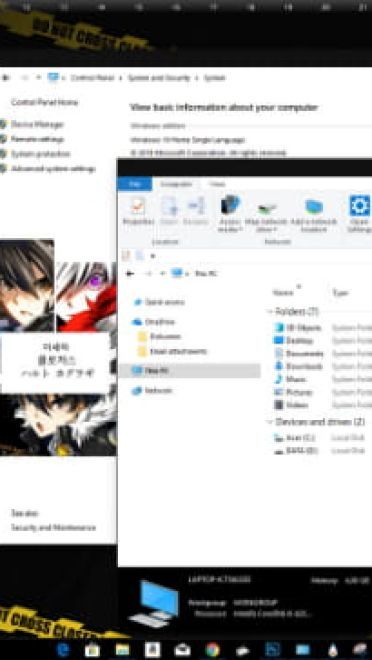Open the Documents folder in This PC list

(299, 354)
